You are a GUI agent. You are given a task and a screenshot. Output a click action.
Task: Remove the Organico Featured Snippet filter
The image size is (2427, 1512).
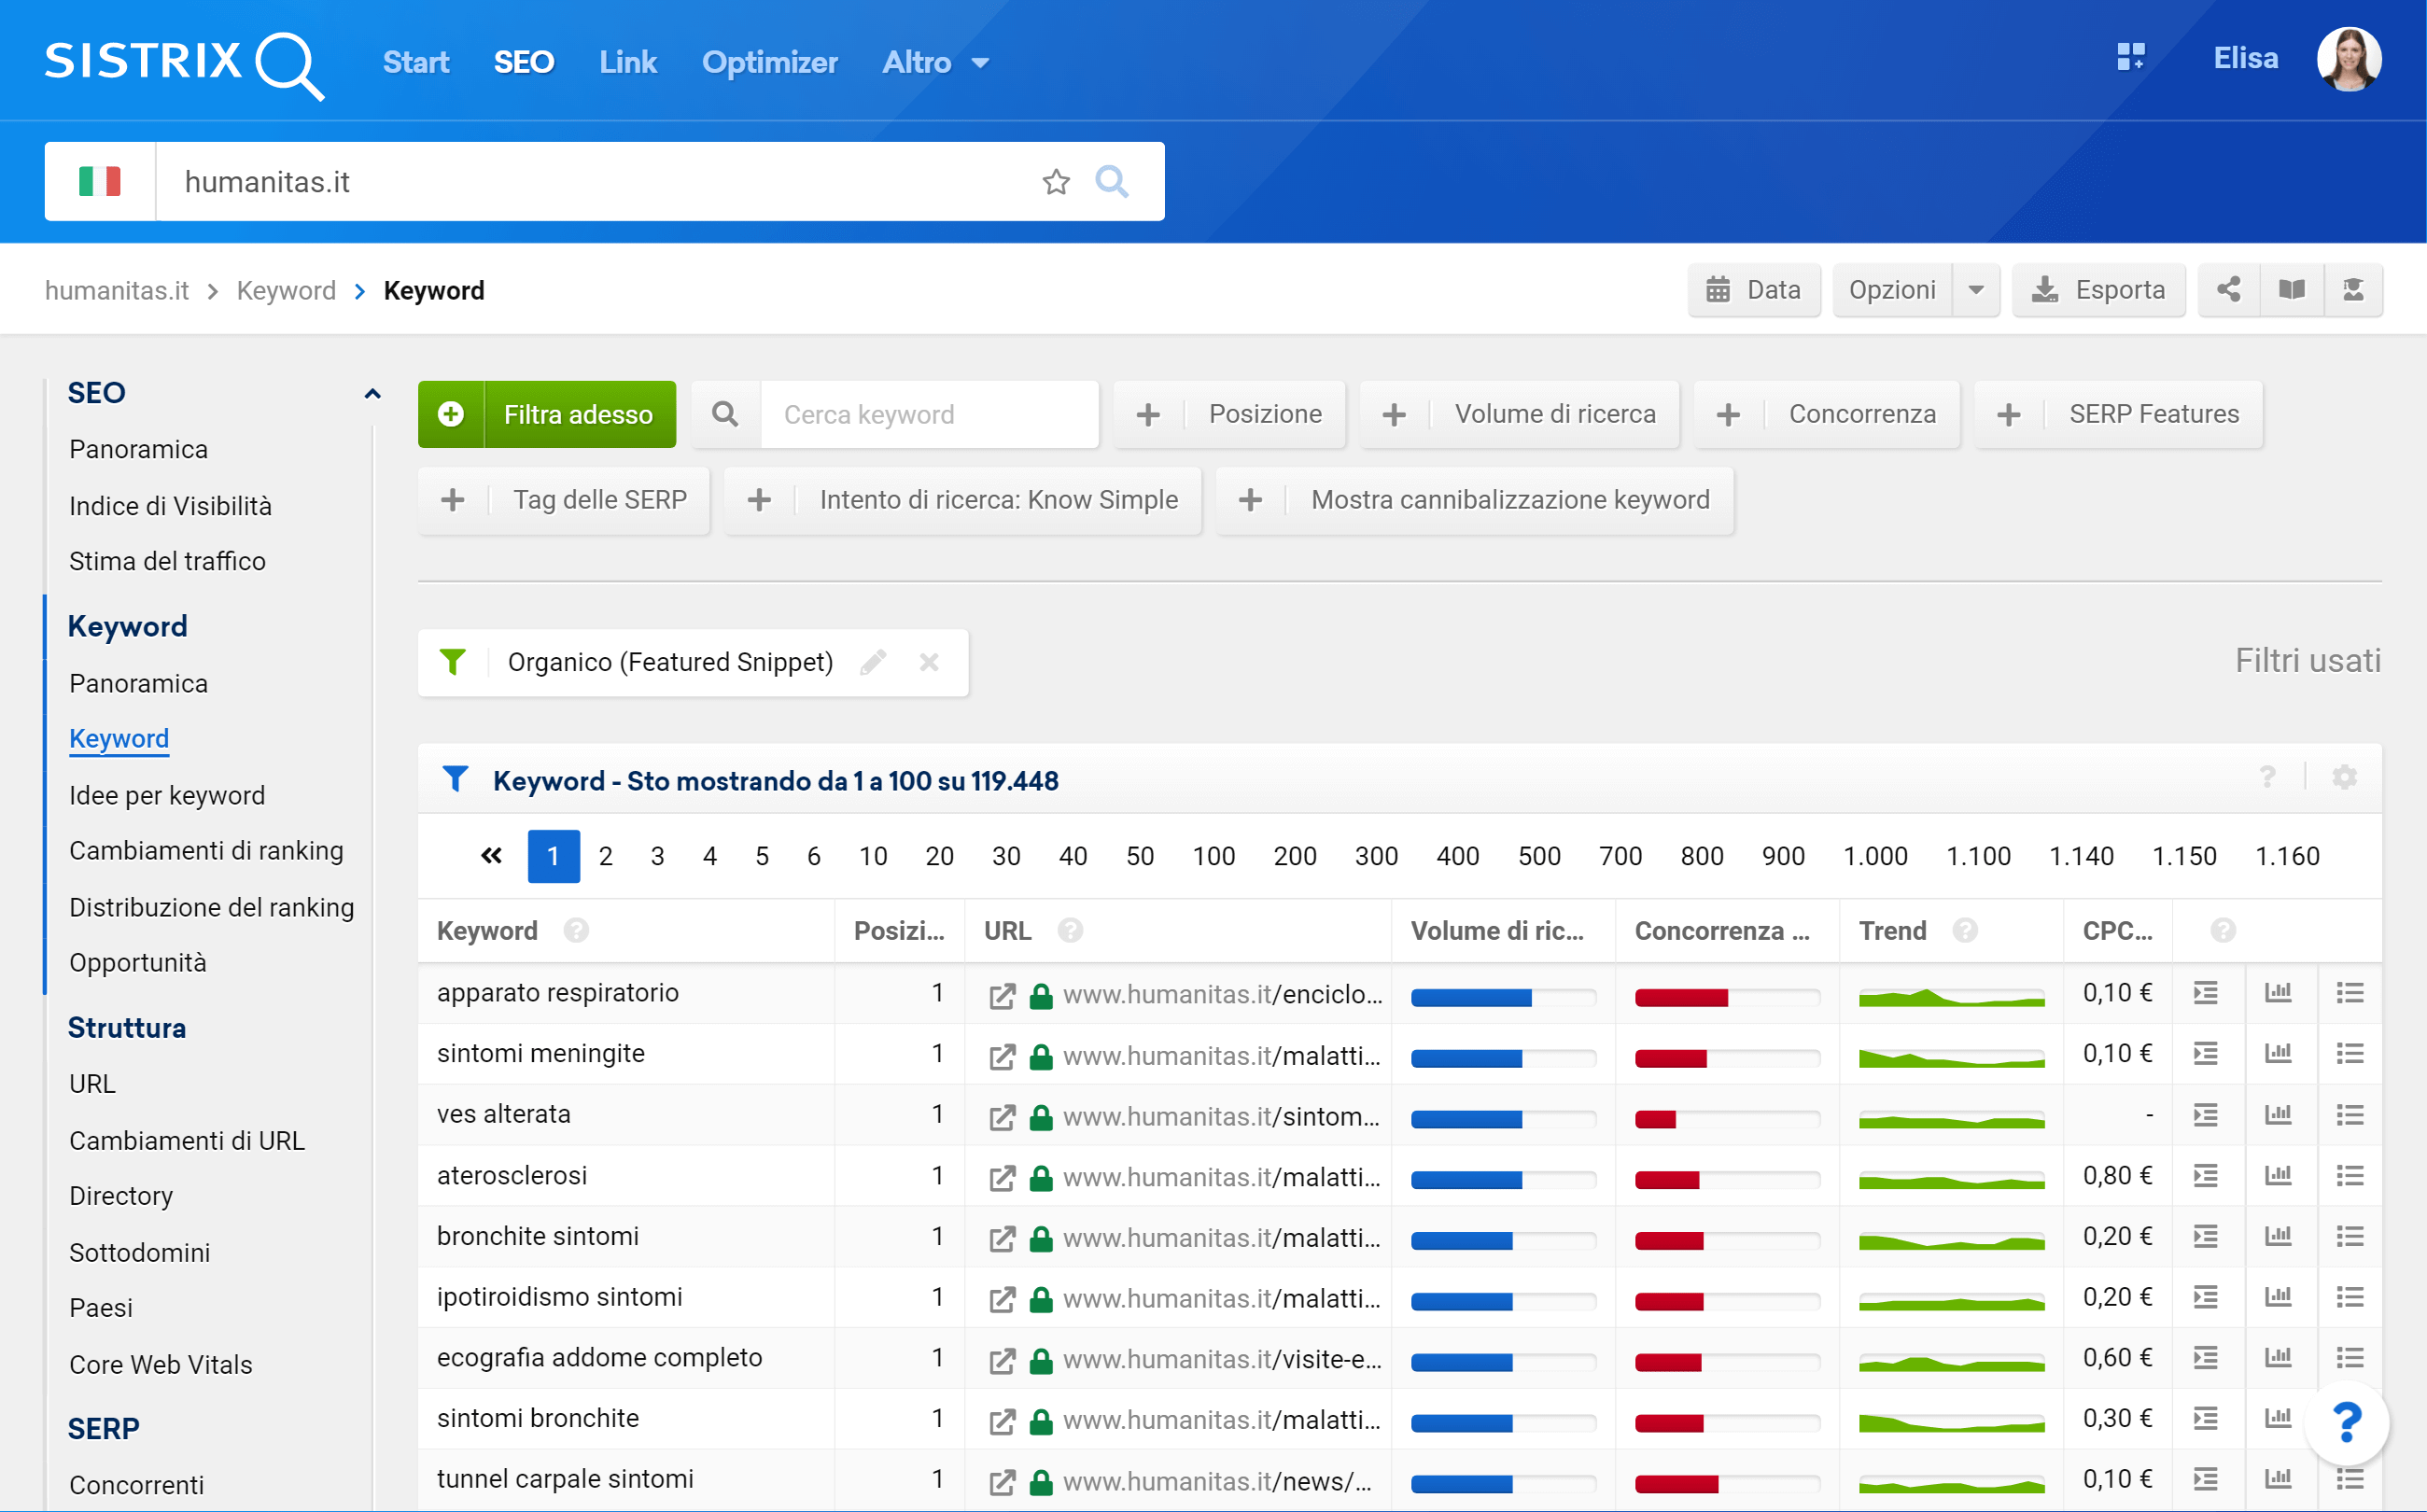point(929,662)
